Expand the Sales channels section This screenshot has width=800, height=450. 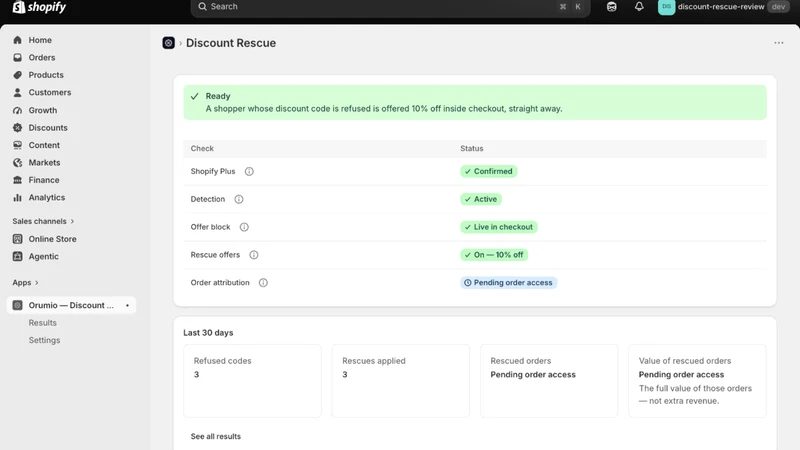[x=43, y=221]
